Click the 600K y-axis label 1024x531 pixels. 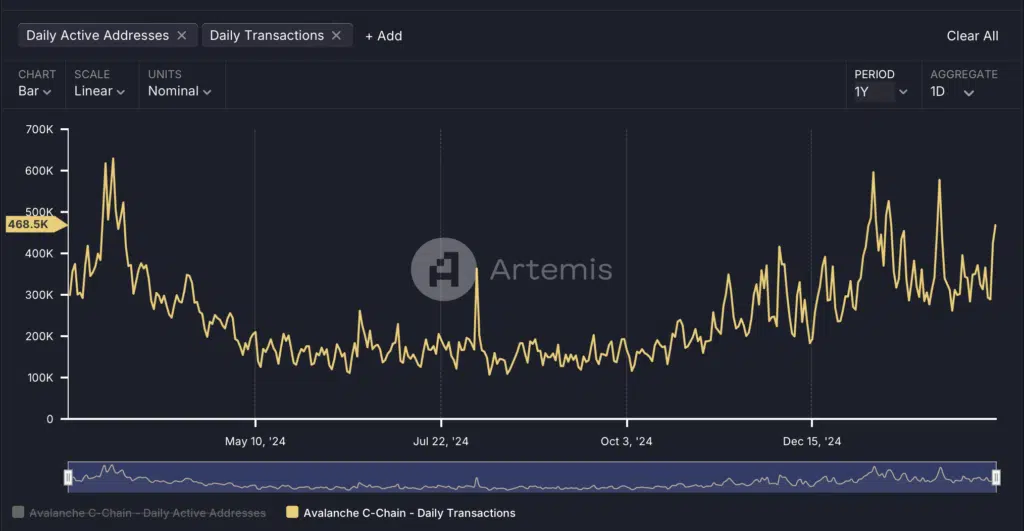point(40,170)
